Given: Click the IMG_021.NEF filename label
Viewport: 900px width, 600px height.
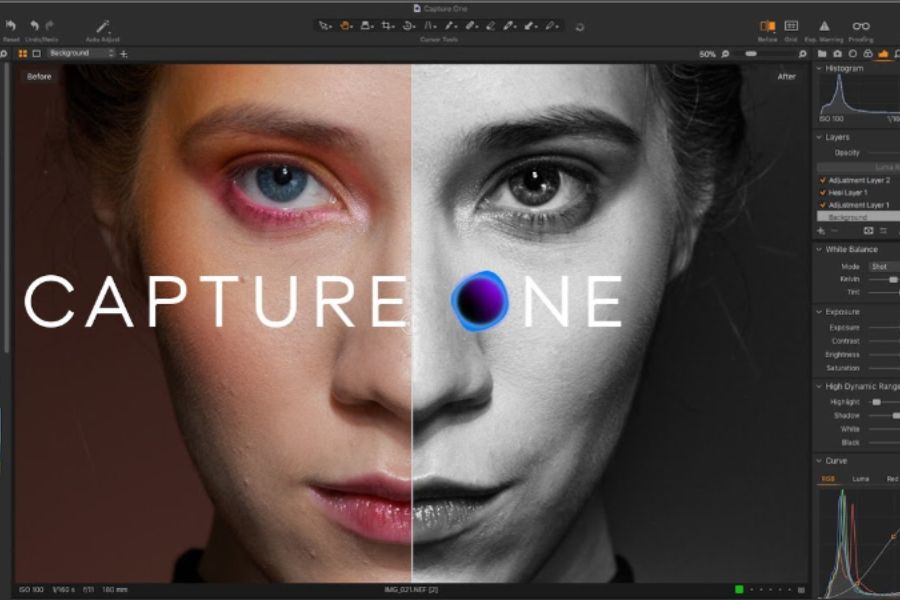Looking at the screenshot, I should click(x=412, y=590).
